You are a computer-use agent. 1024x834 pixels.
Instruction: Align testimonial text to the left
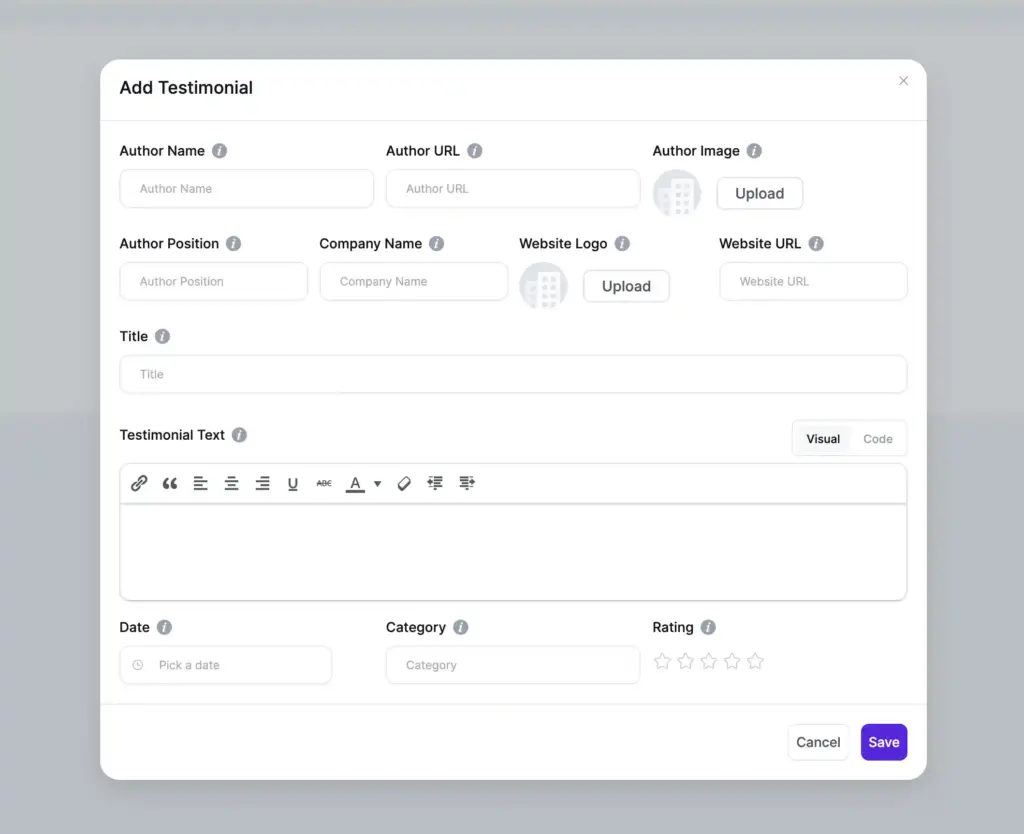[x=201, y=483]
